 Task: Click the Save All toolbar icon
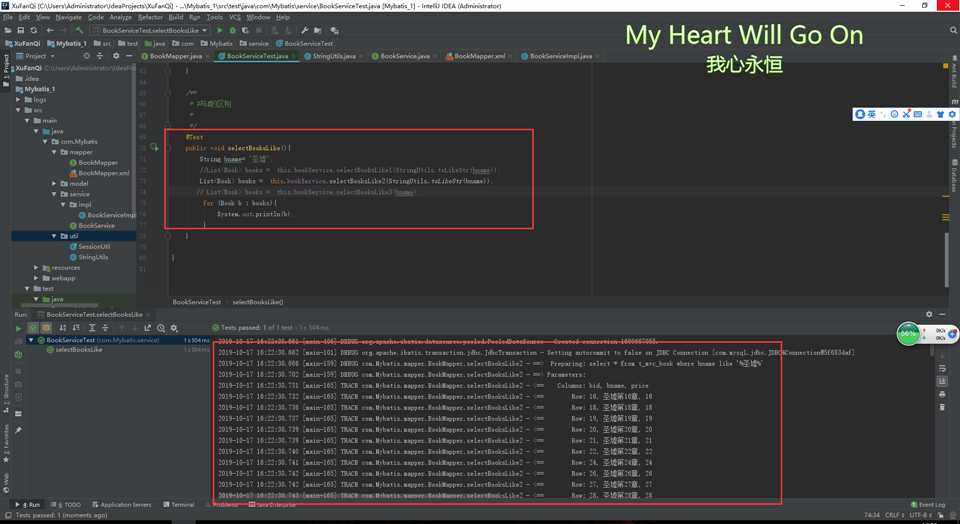[x=21, y=30]
